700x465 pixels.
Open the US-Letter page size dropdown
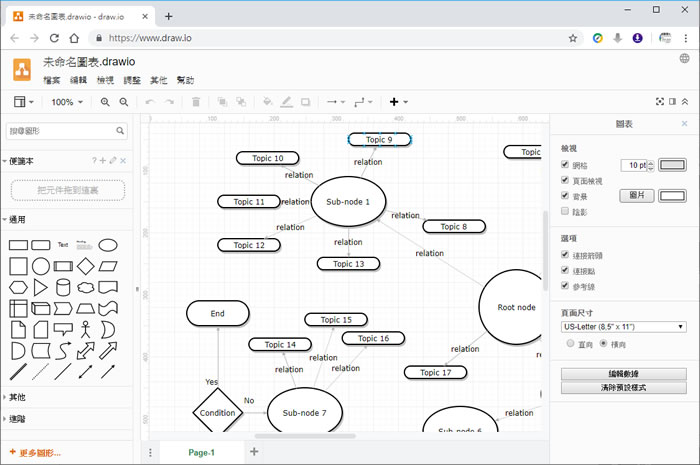pyautogui.click(x=623, y=326)
